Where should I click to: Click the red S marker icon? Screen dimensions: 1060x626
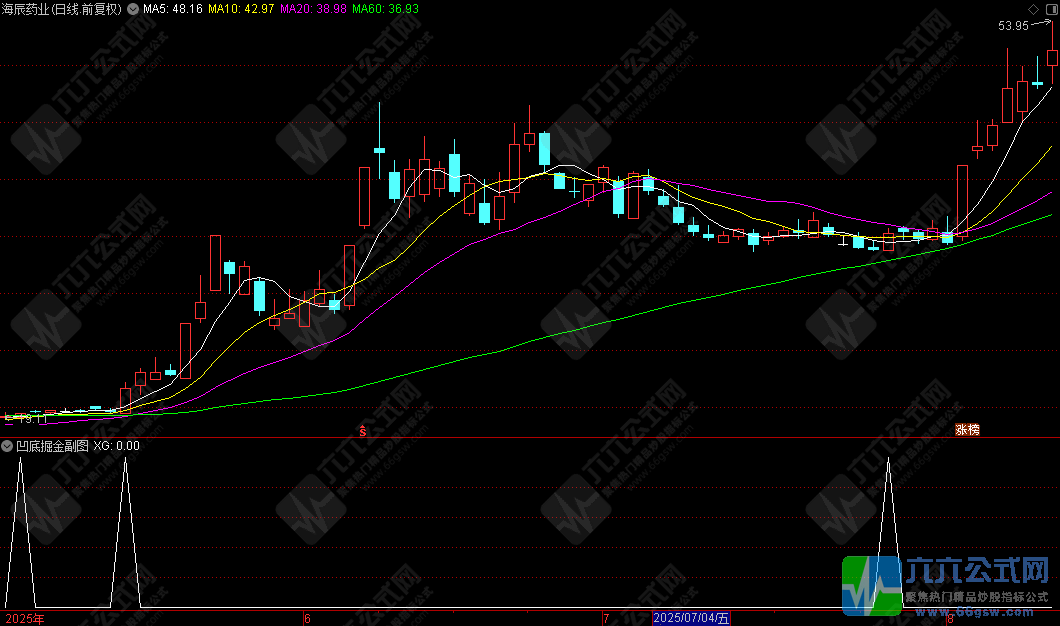(x=363, y=431)
